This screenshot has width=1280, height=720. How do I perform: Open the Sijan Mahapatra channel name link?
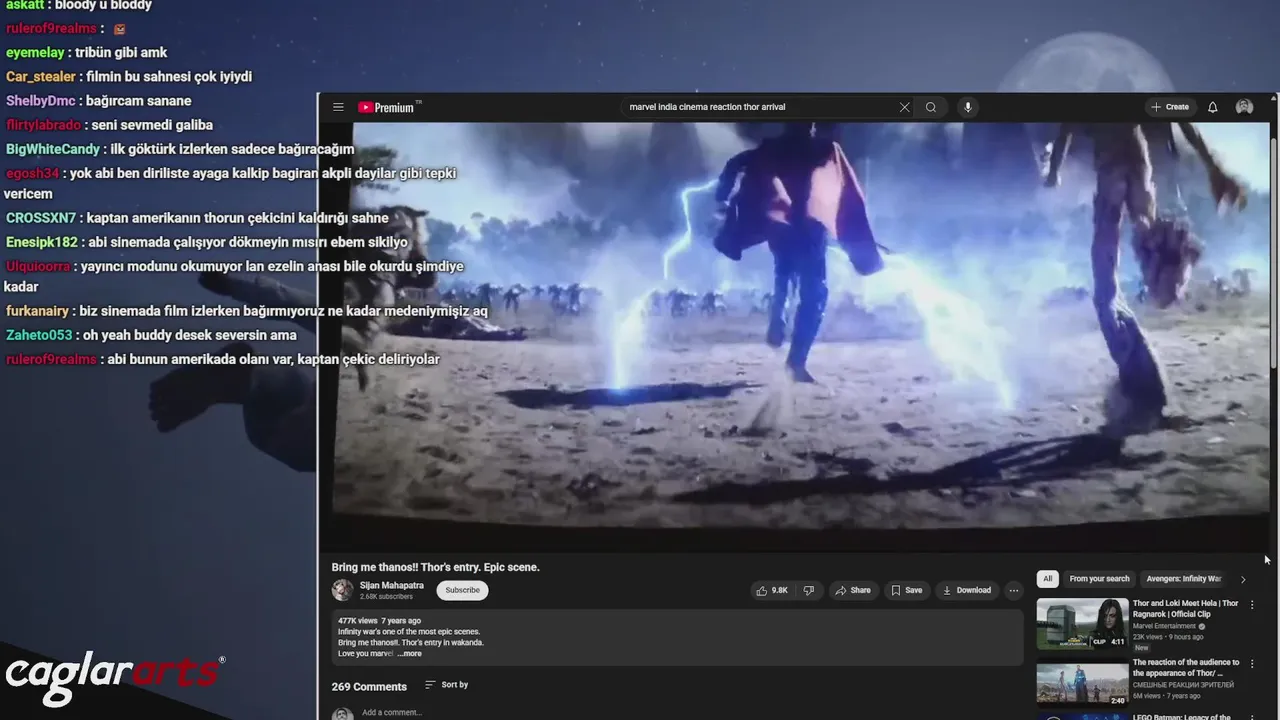click(x=392, y=586)
